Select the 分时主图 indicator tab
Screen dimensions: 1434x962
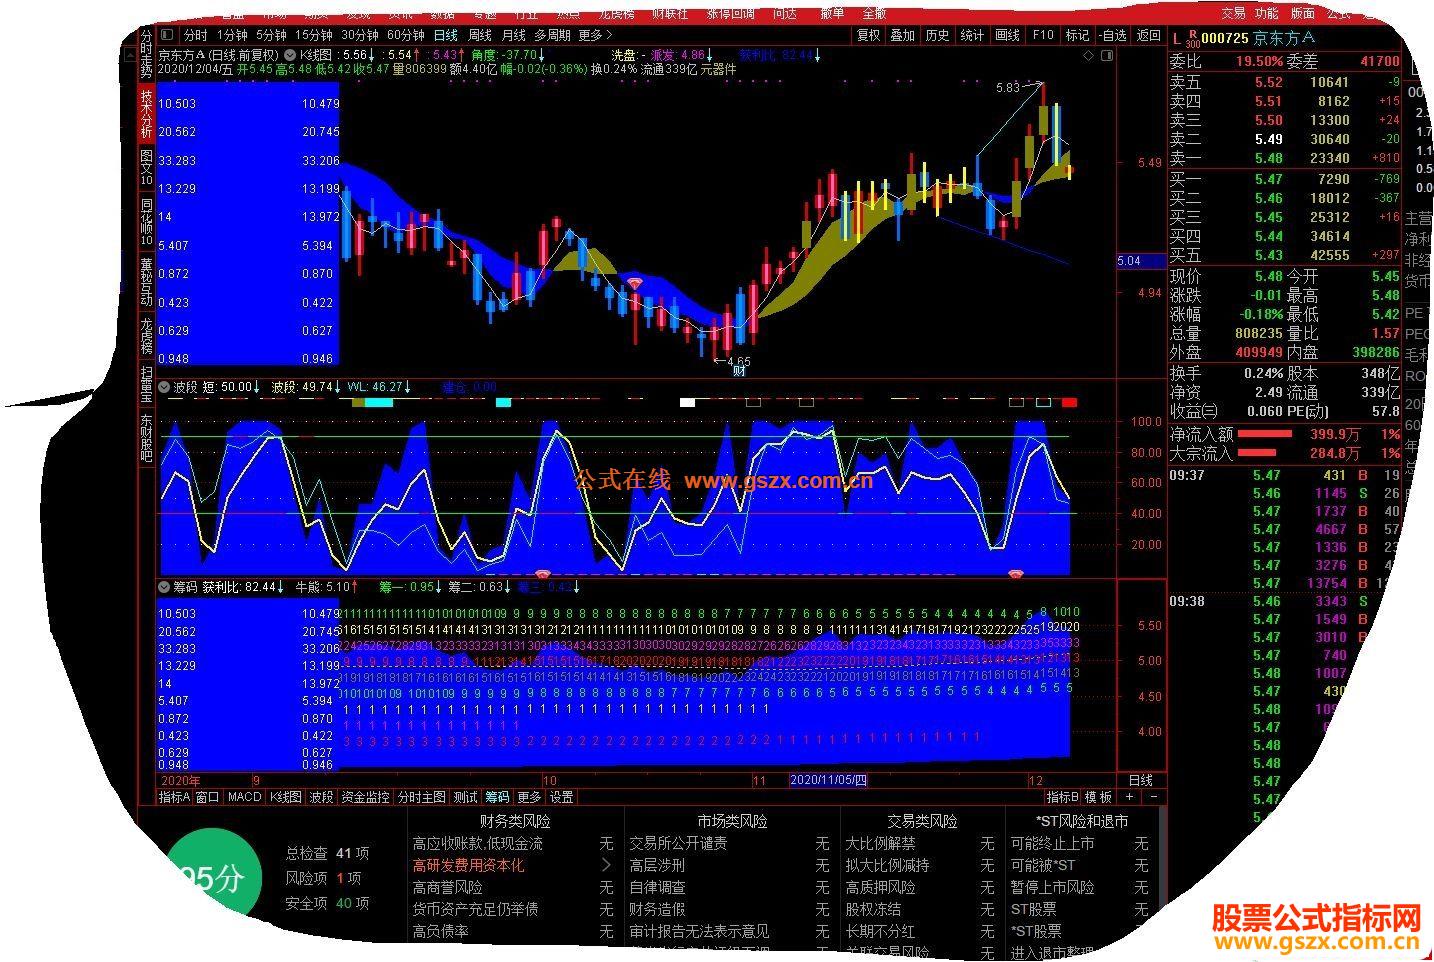pyautogui.click(x=421, y=797)
